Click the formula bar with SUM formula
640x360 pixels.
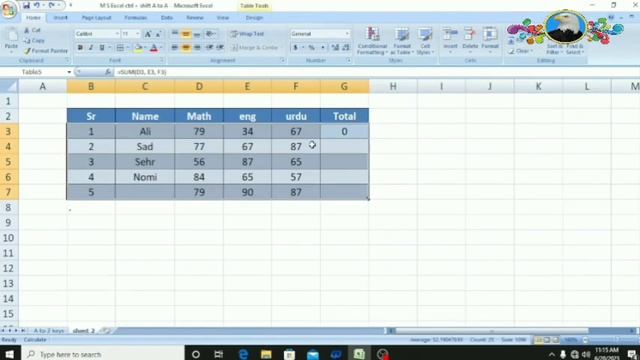(x=376, y=72)
